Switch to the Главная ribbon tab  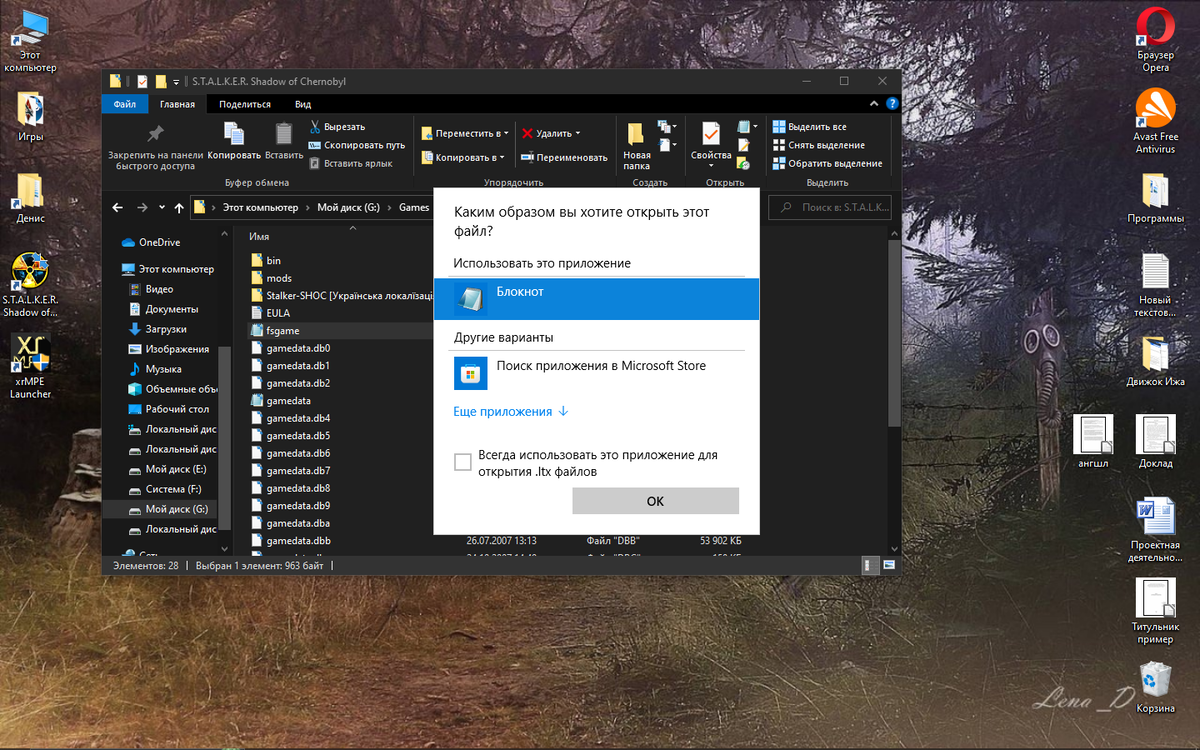tap(177, 104)
